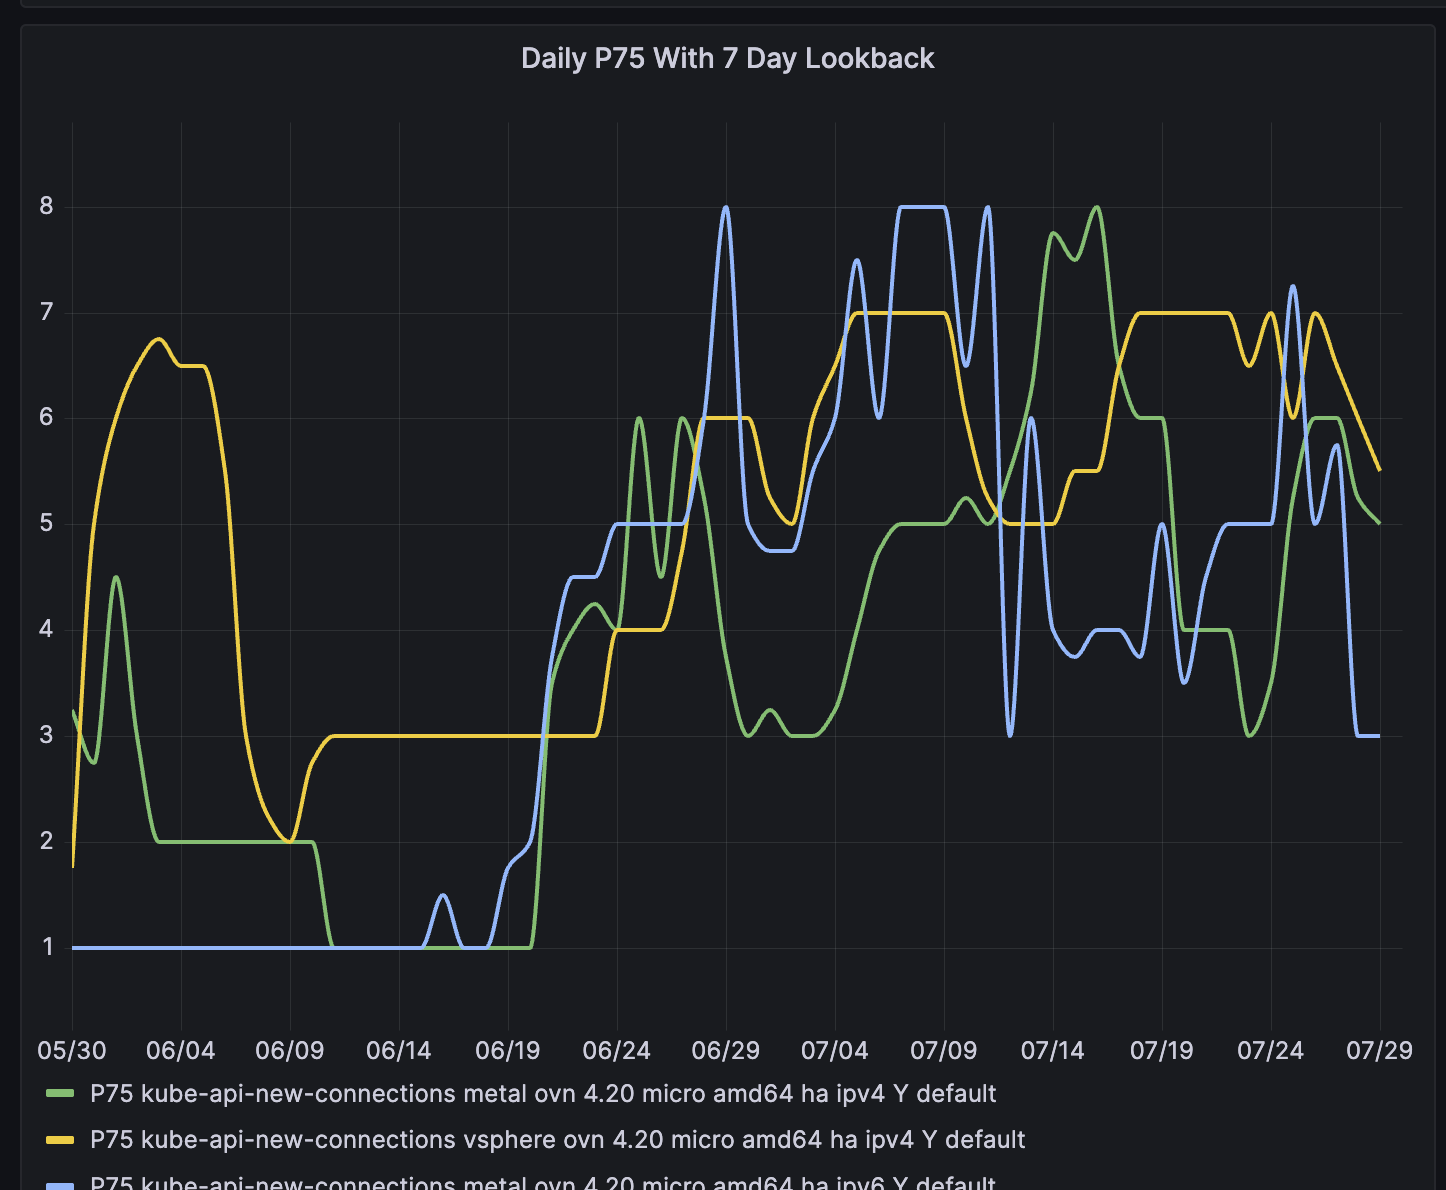Click the green legend color swatch
This screenshot has width=1446, height=1190.
(x=61, y=1094)
